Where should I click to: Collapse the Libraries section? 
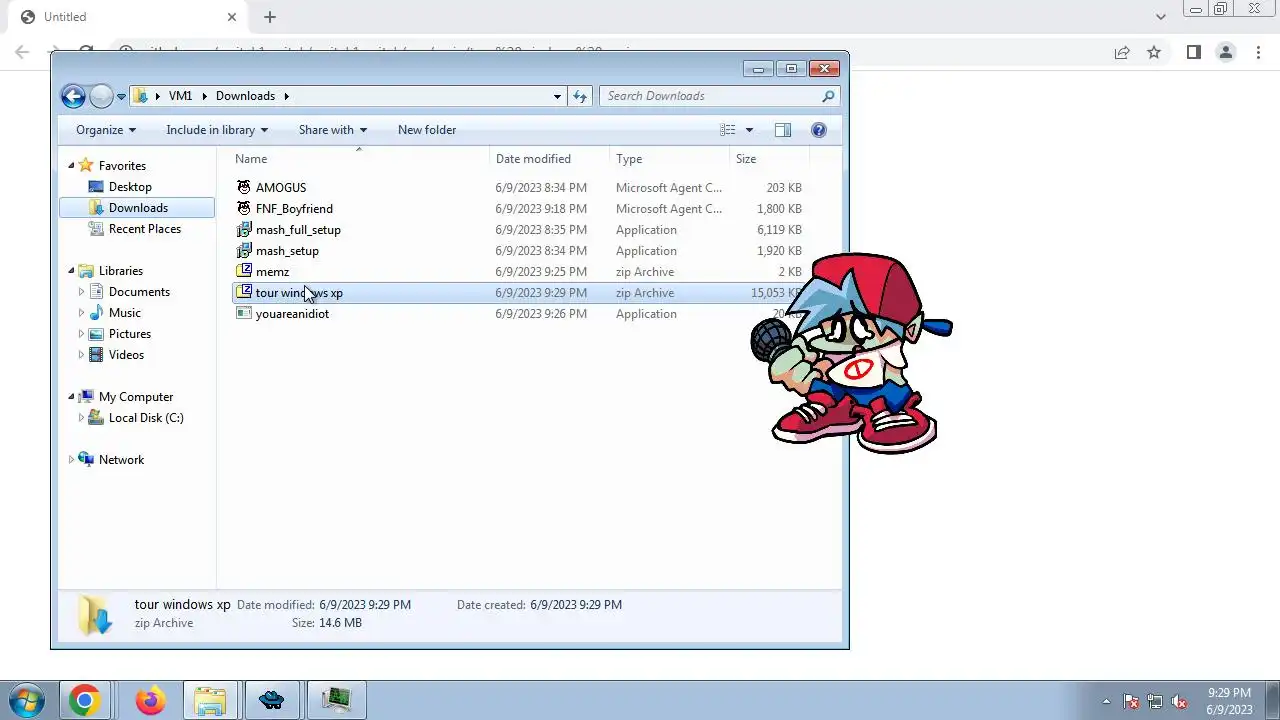71,271
